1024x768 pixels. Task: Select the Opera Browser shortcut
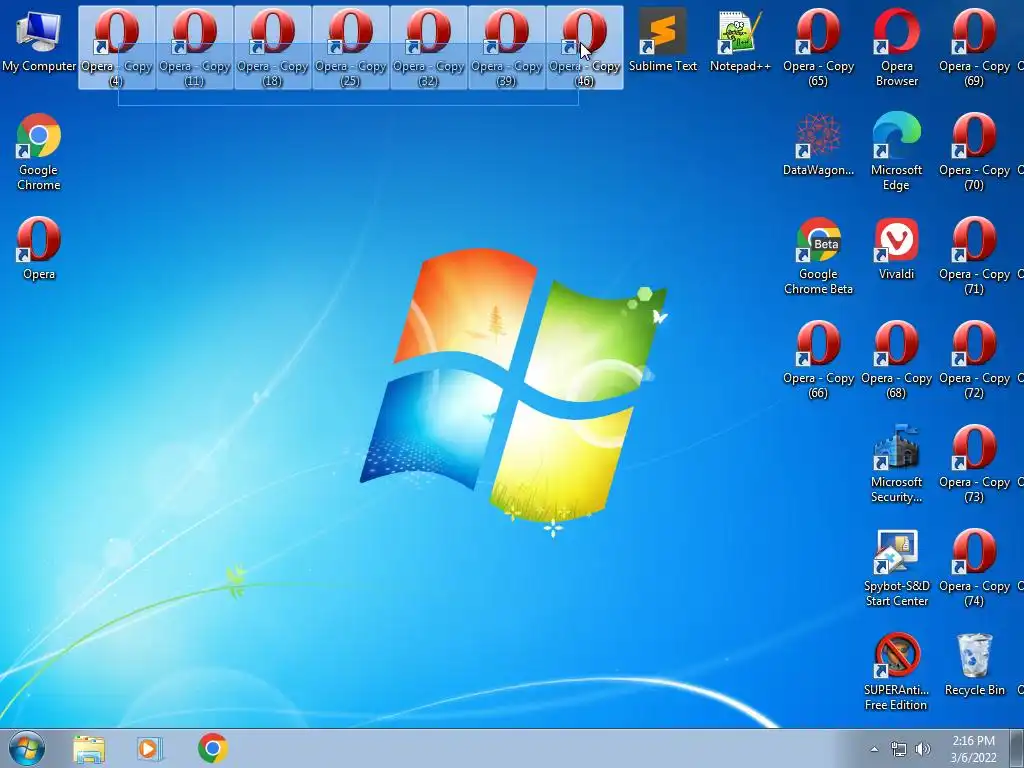coord(897,48)
